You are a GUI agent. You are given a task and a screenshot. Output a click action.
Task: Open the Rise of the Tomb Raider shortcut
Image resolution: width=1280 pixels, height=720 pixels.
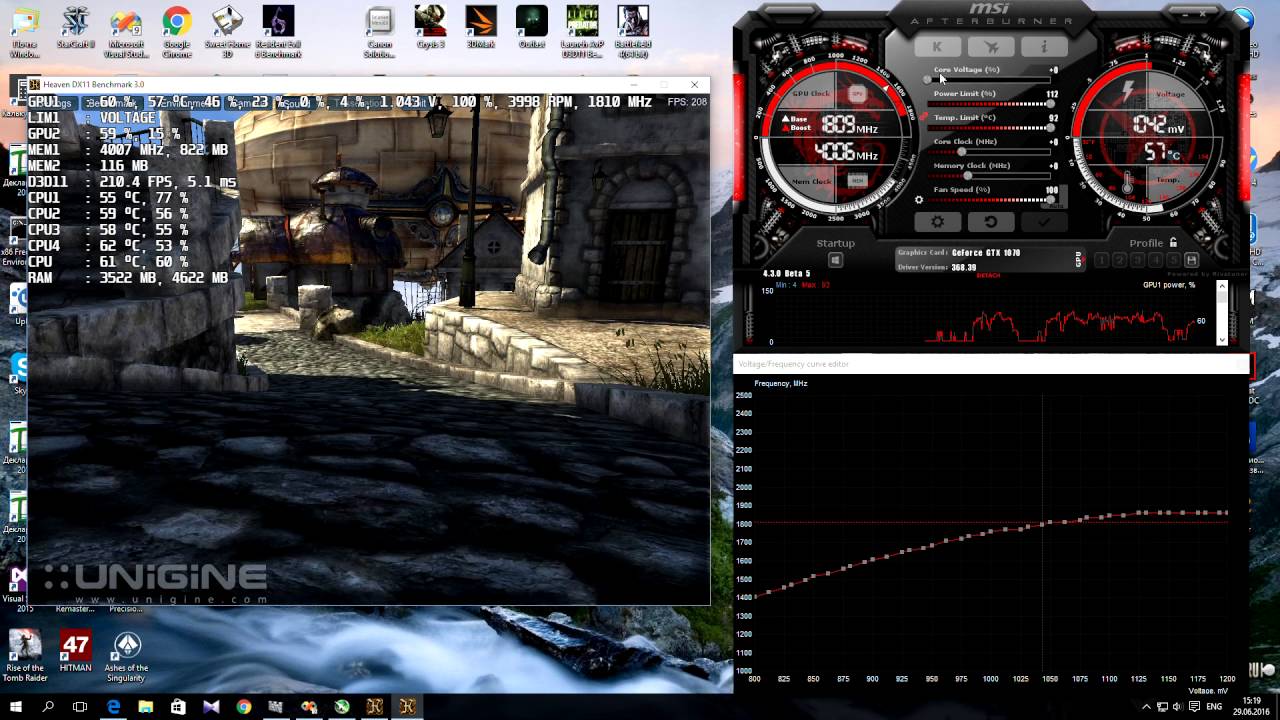coord(25,656)
